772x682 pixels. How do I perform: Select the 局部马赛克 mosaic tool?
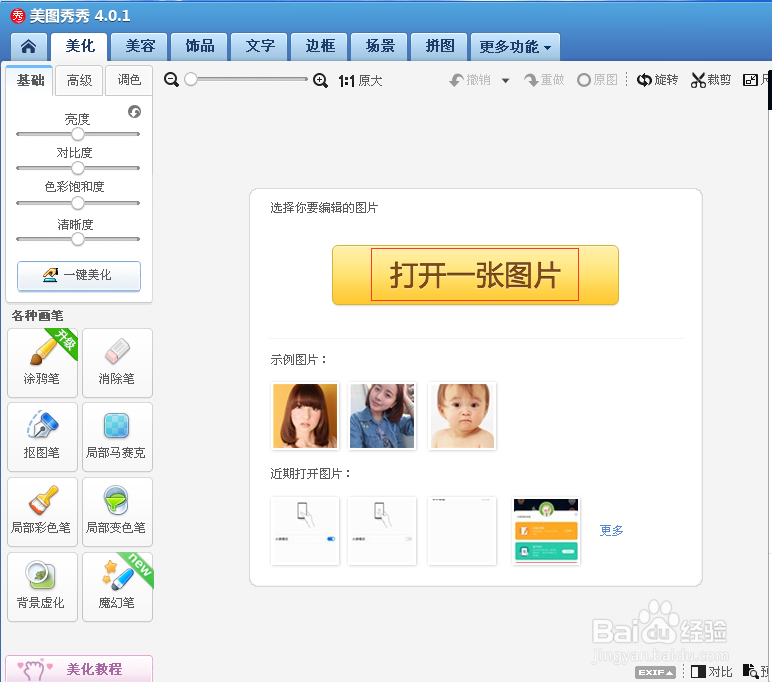pyautogui.click(x=117, y=437)
